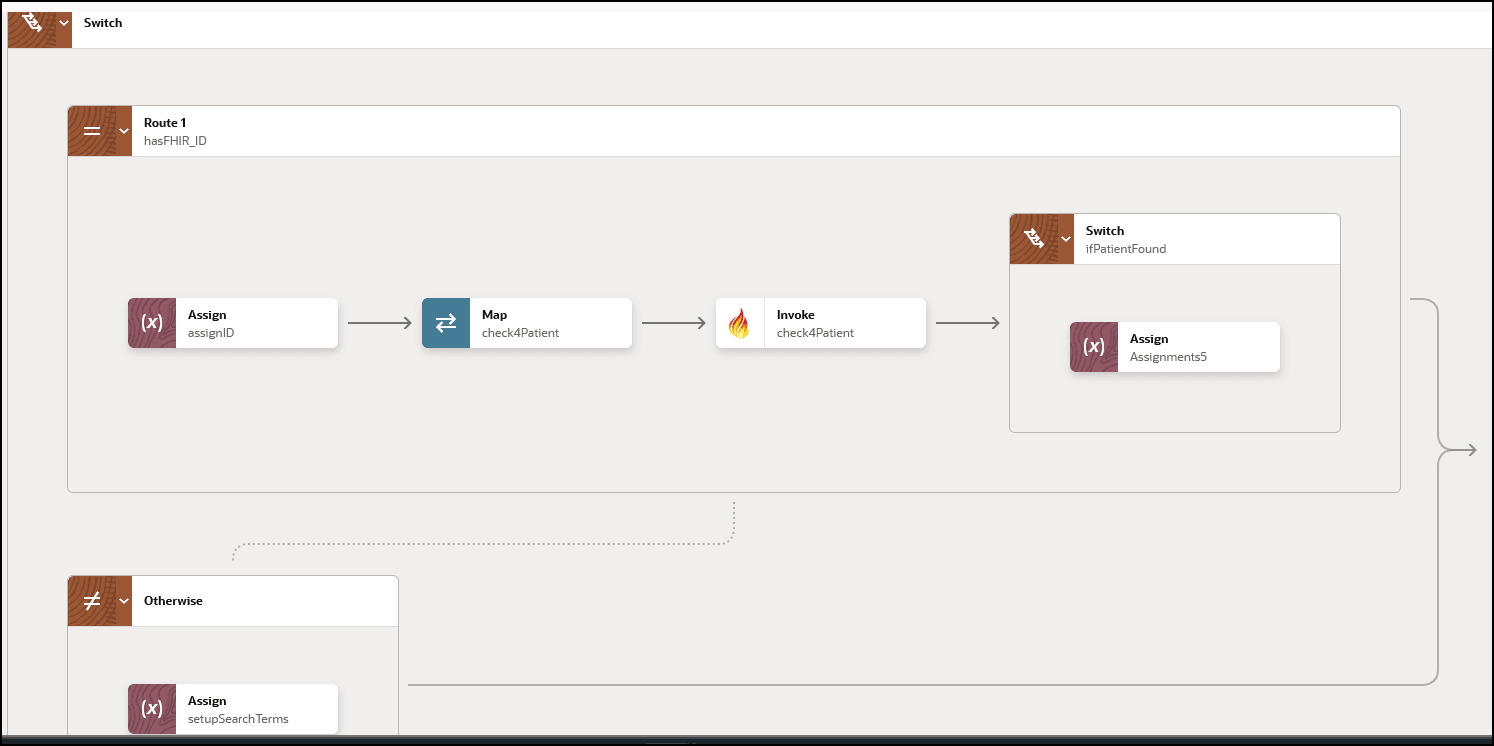Select the setupSearchTerms node label
This screenshot has height=746, width=1494.
pyautogui.click(x=238, y=719)
